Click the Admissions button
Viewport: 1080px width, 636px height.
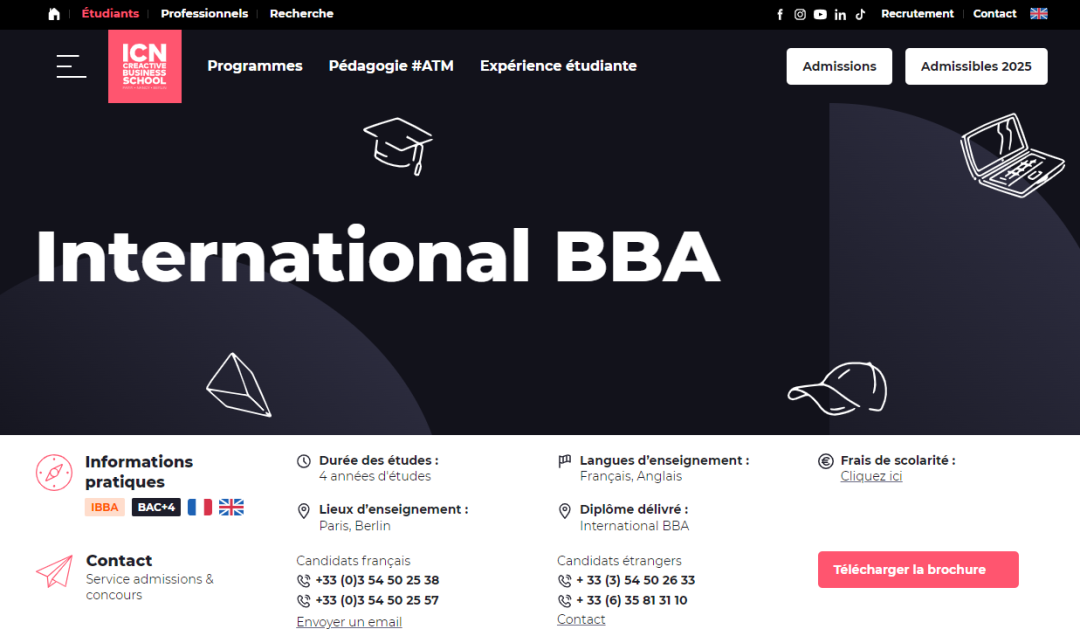(x=839, y=66)
